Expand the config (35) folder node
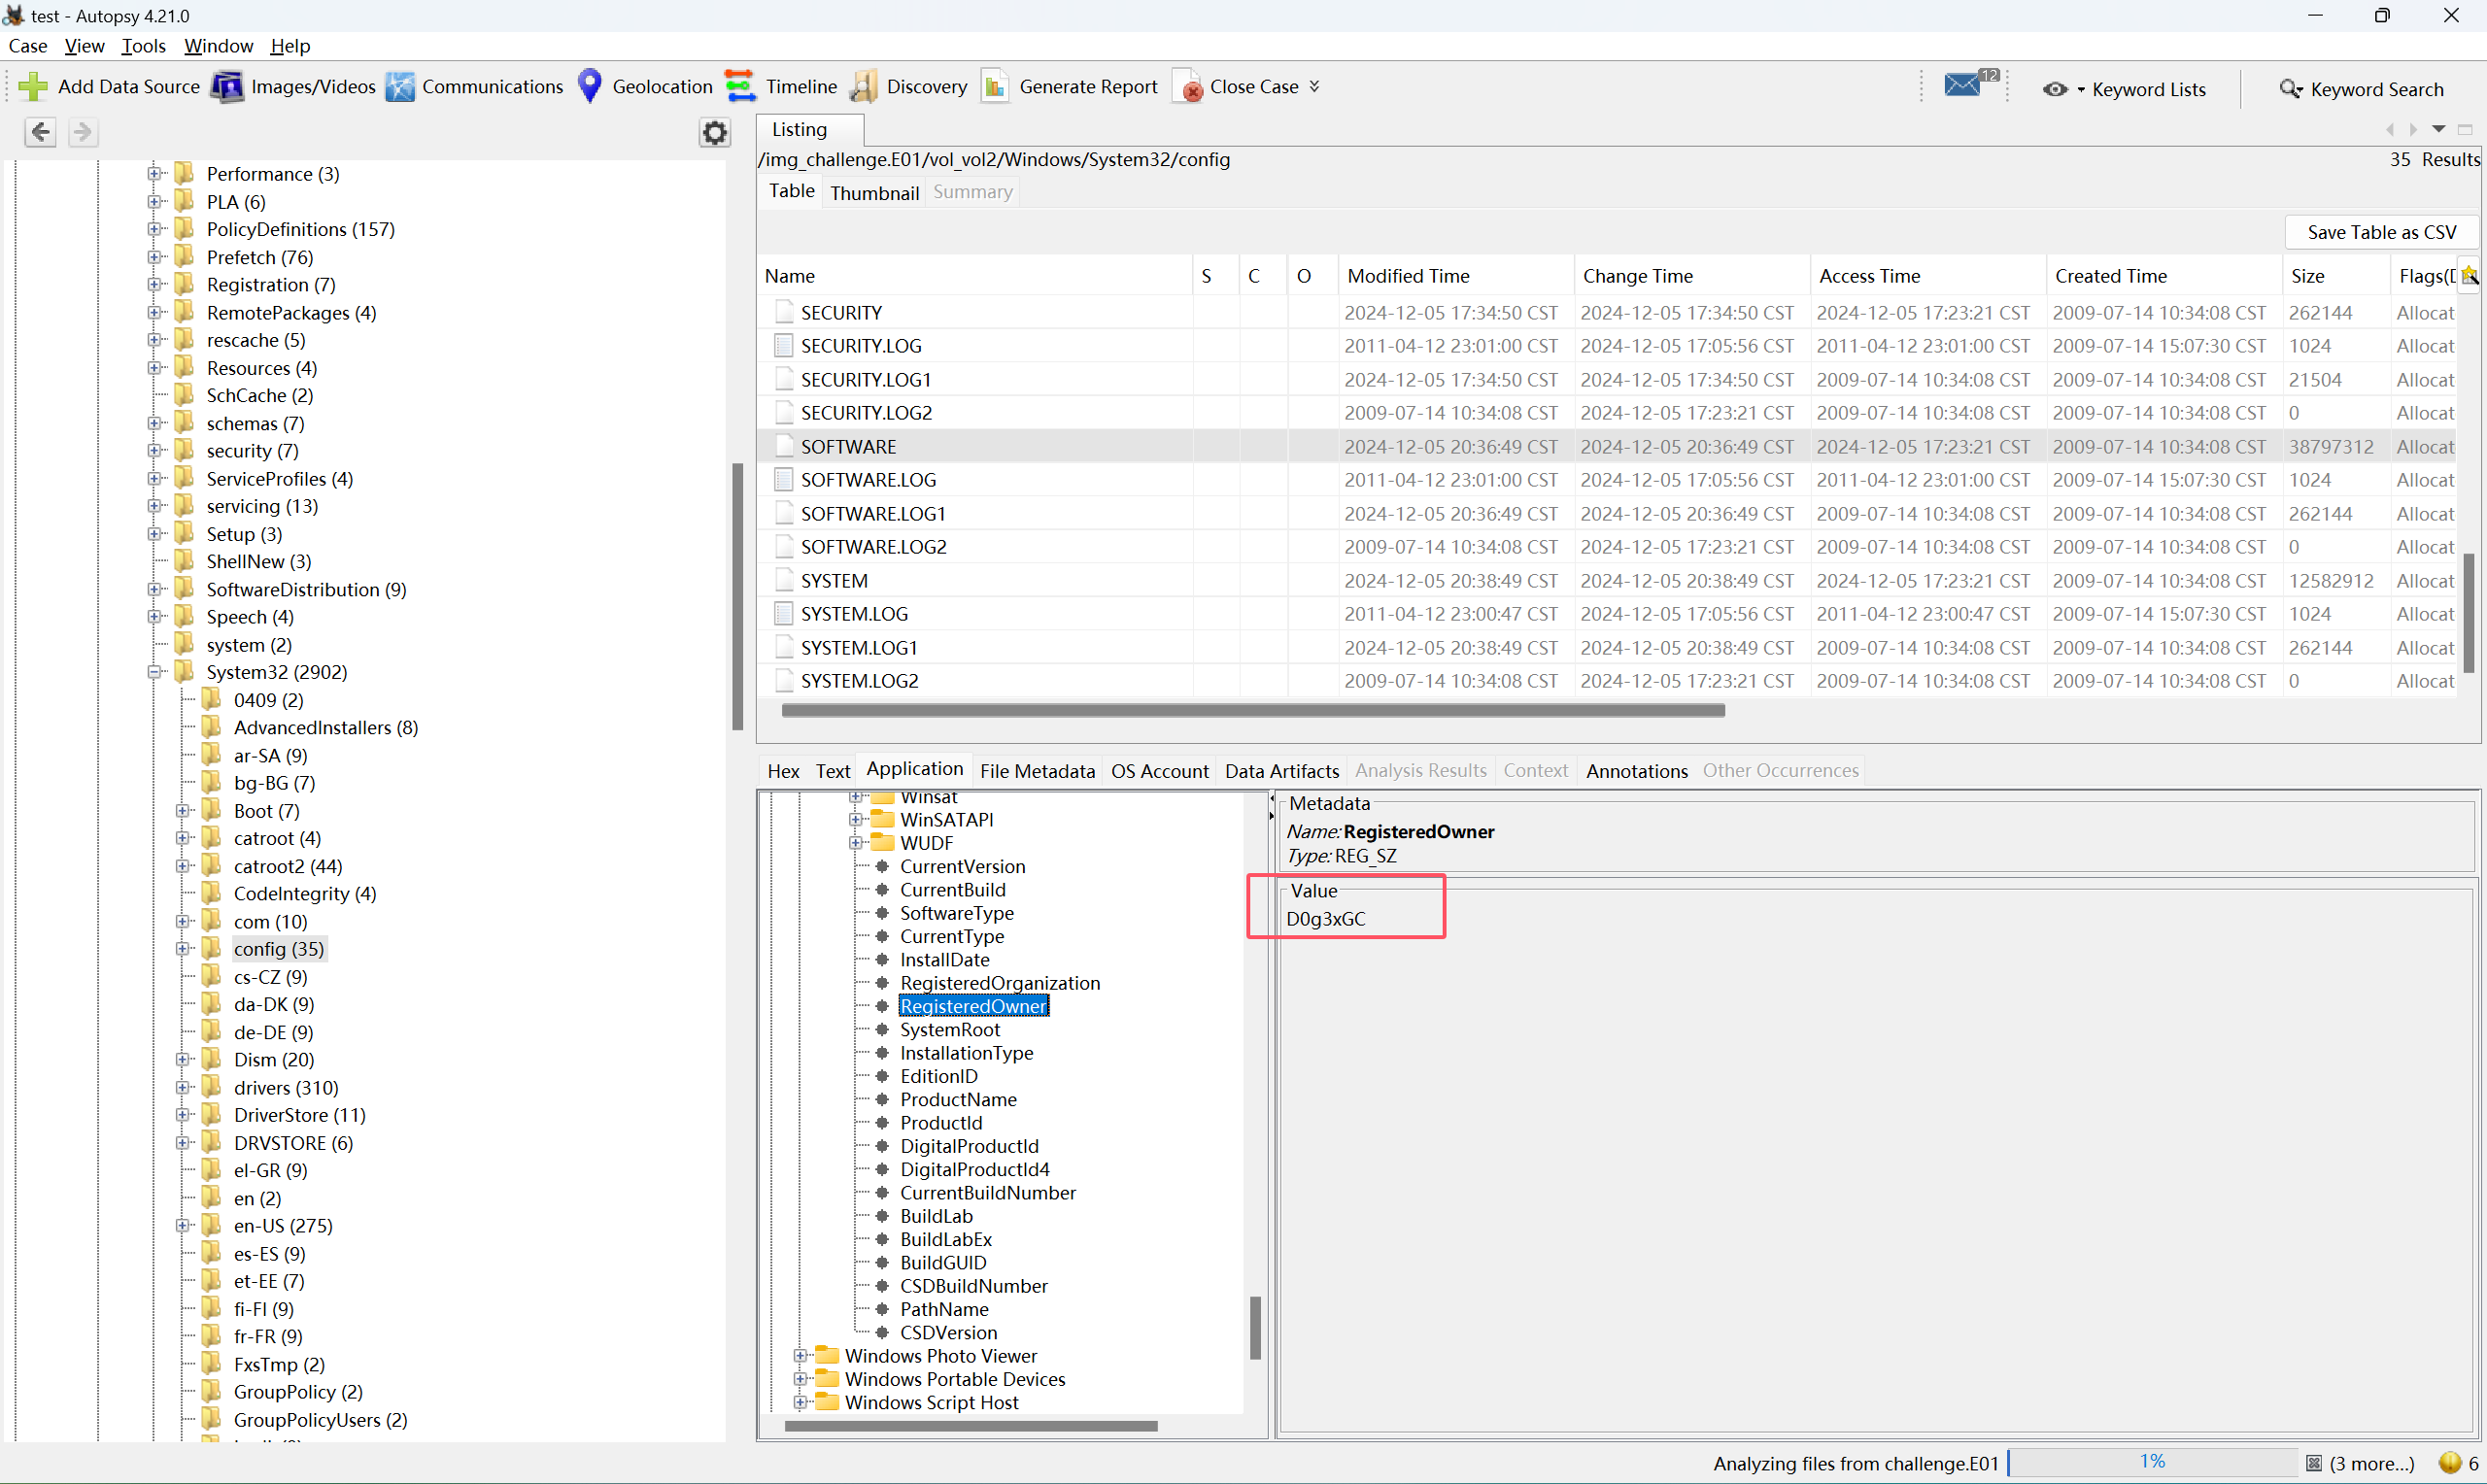This screenshot has height=1484, width=2487. coord(183,949)
